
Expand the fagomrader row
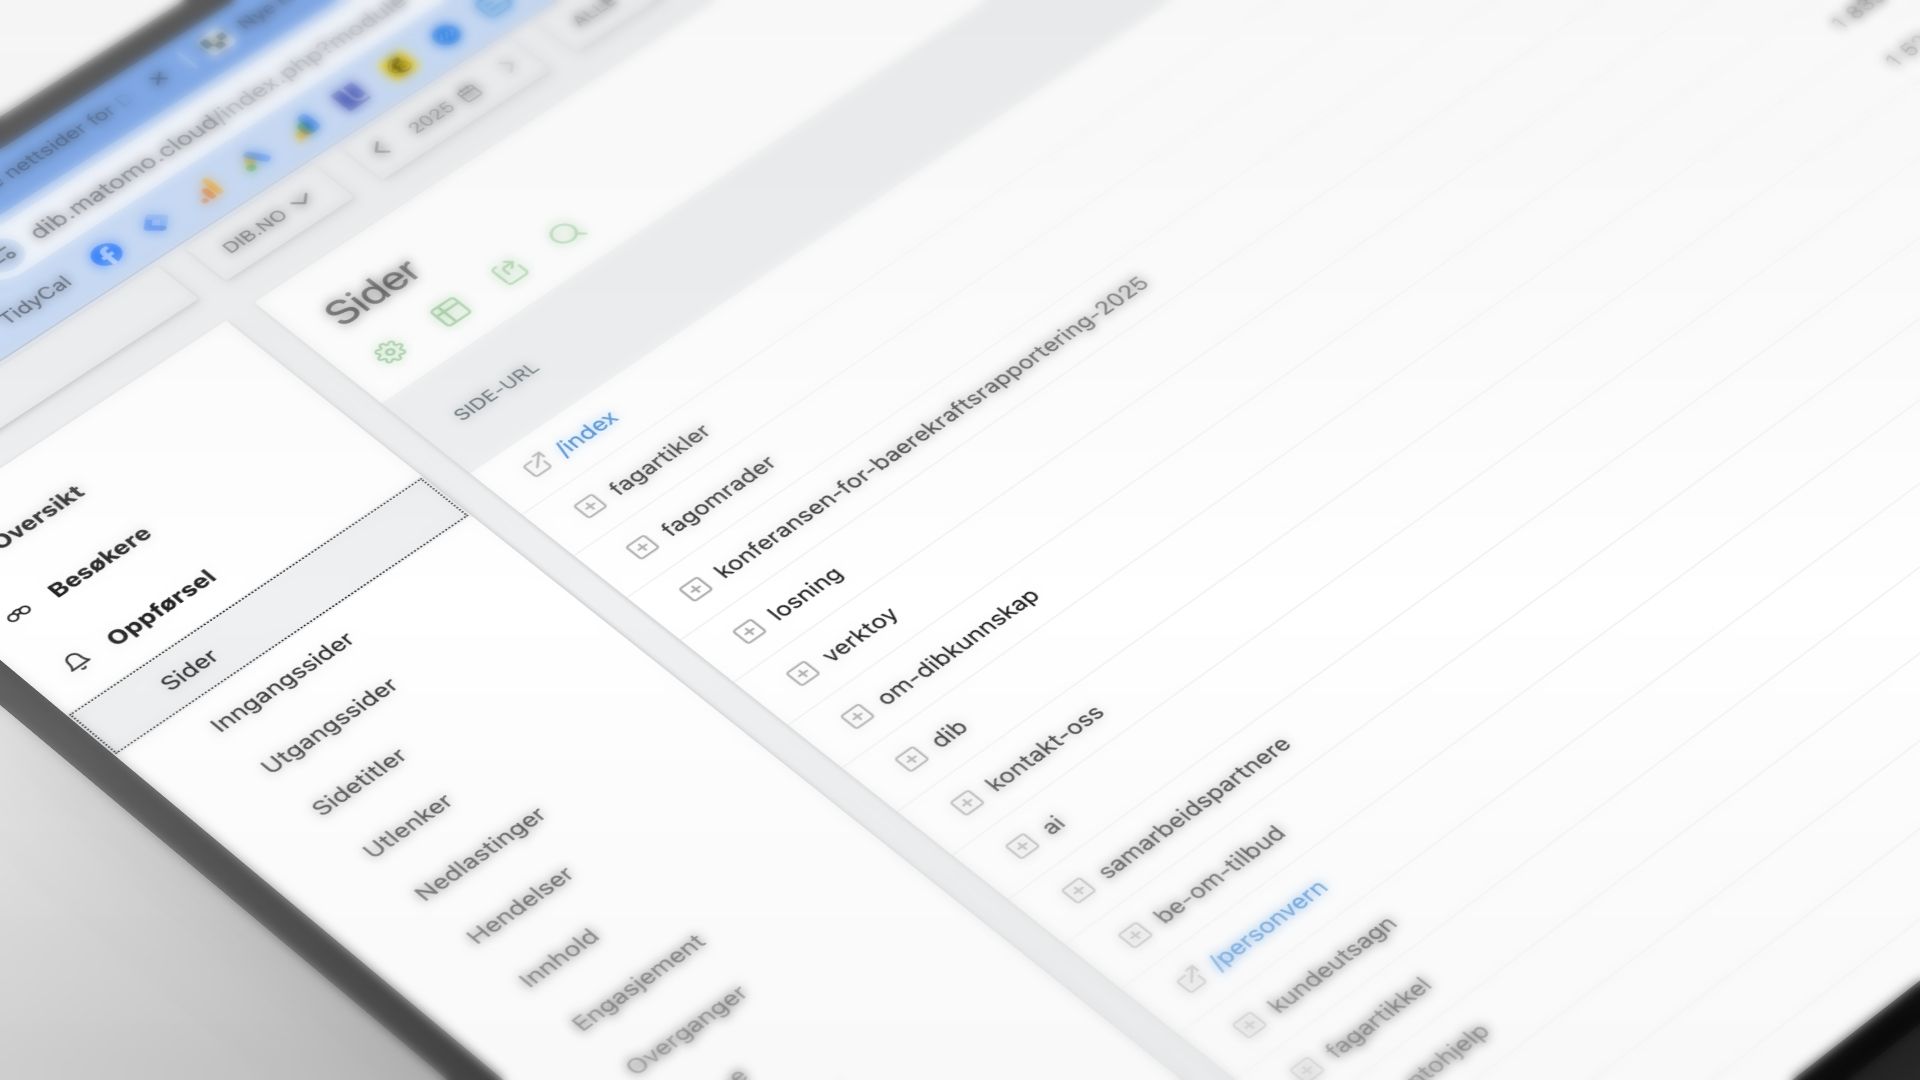point(641,547)
